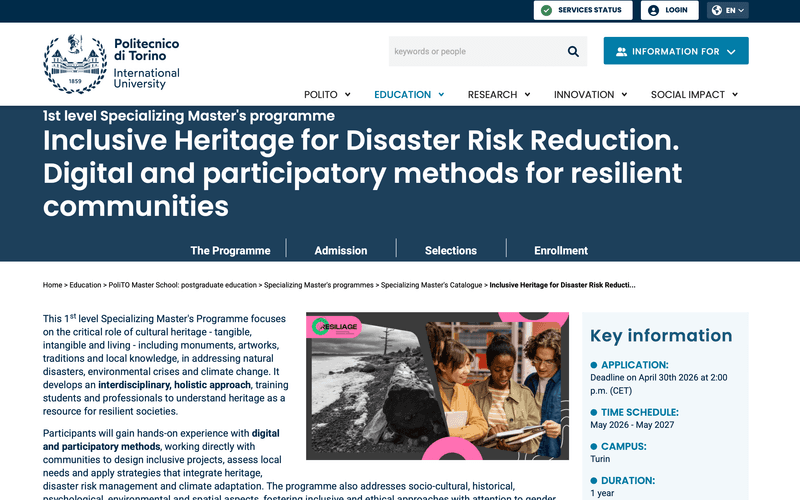Click the Resiliage students programme image
The height and width of the screenshot is (500, 800).
[437, 385]
